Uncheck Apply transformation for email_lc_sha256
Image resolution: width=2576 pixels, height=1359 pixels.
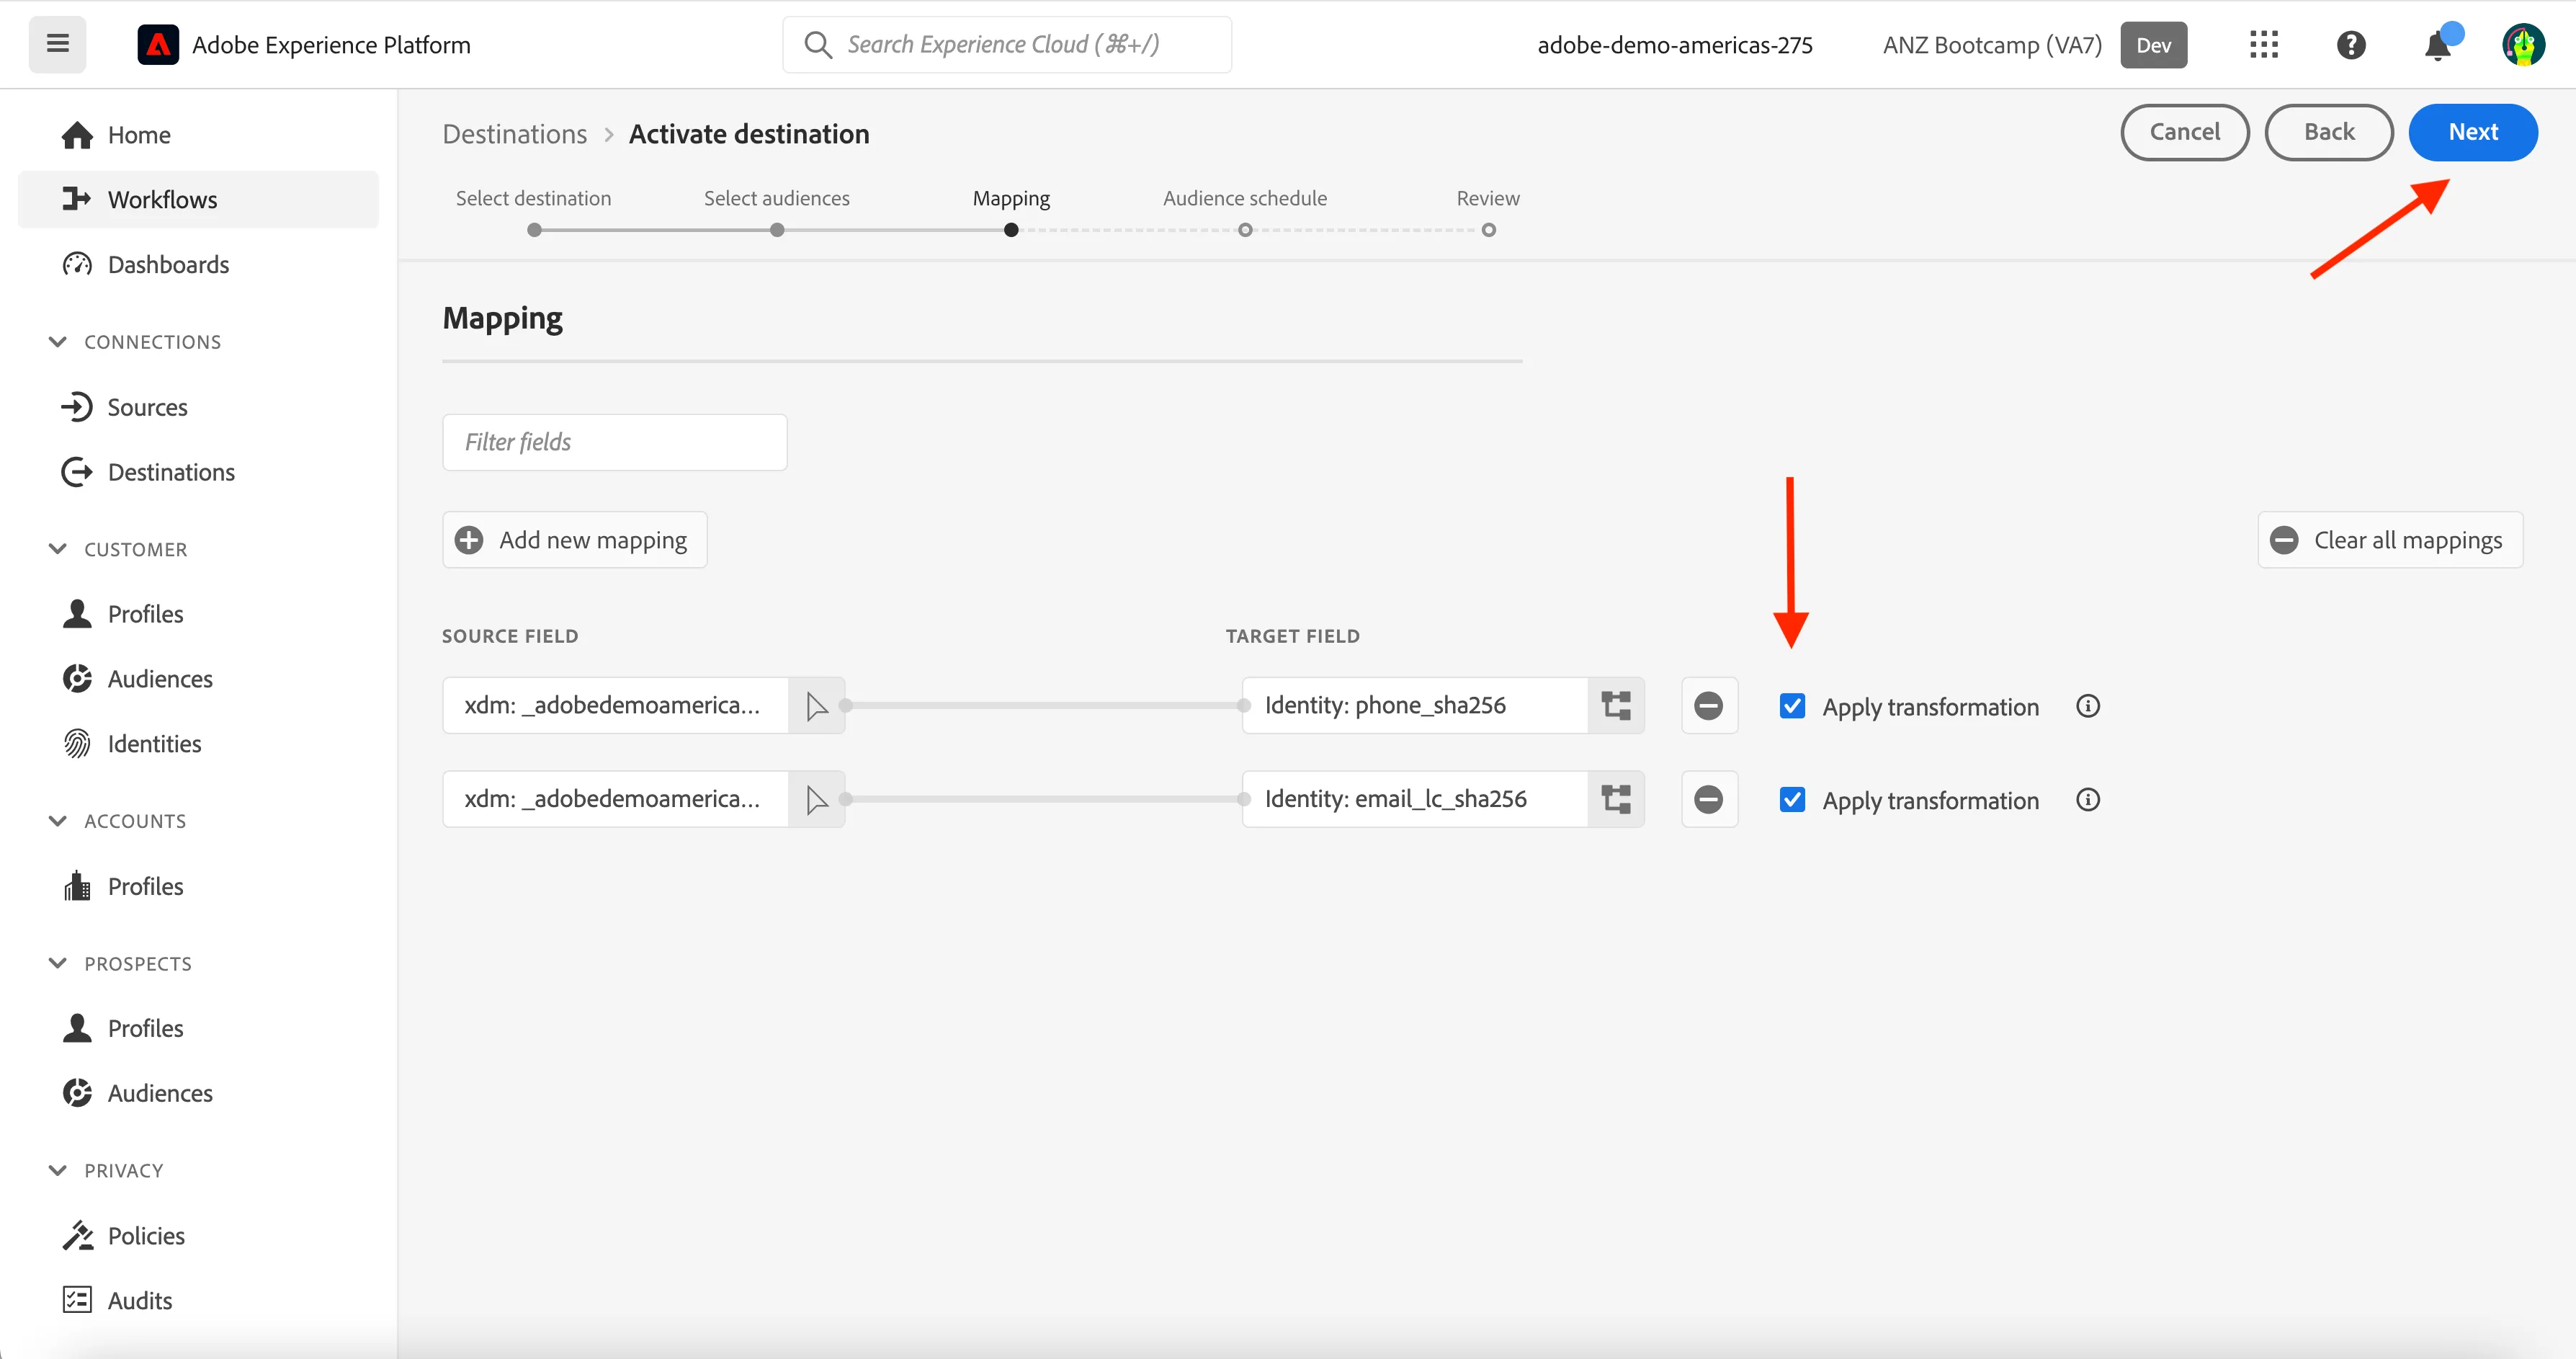1792,800
